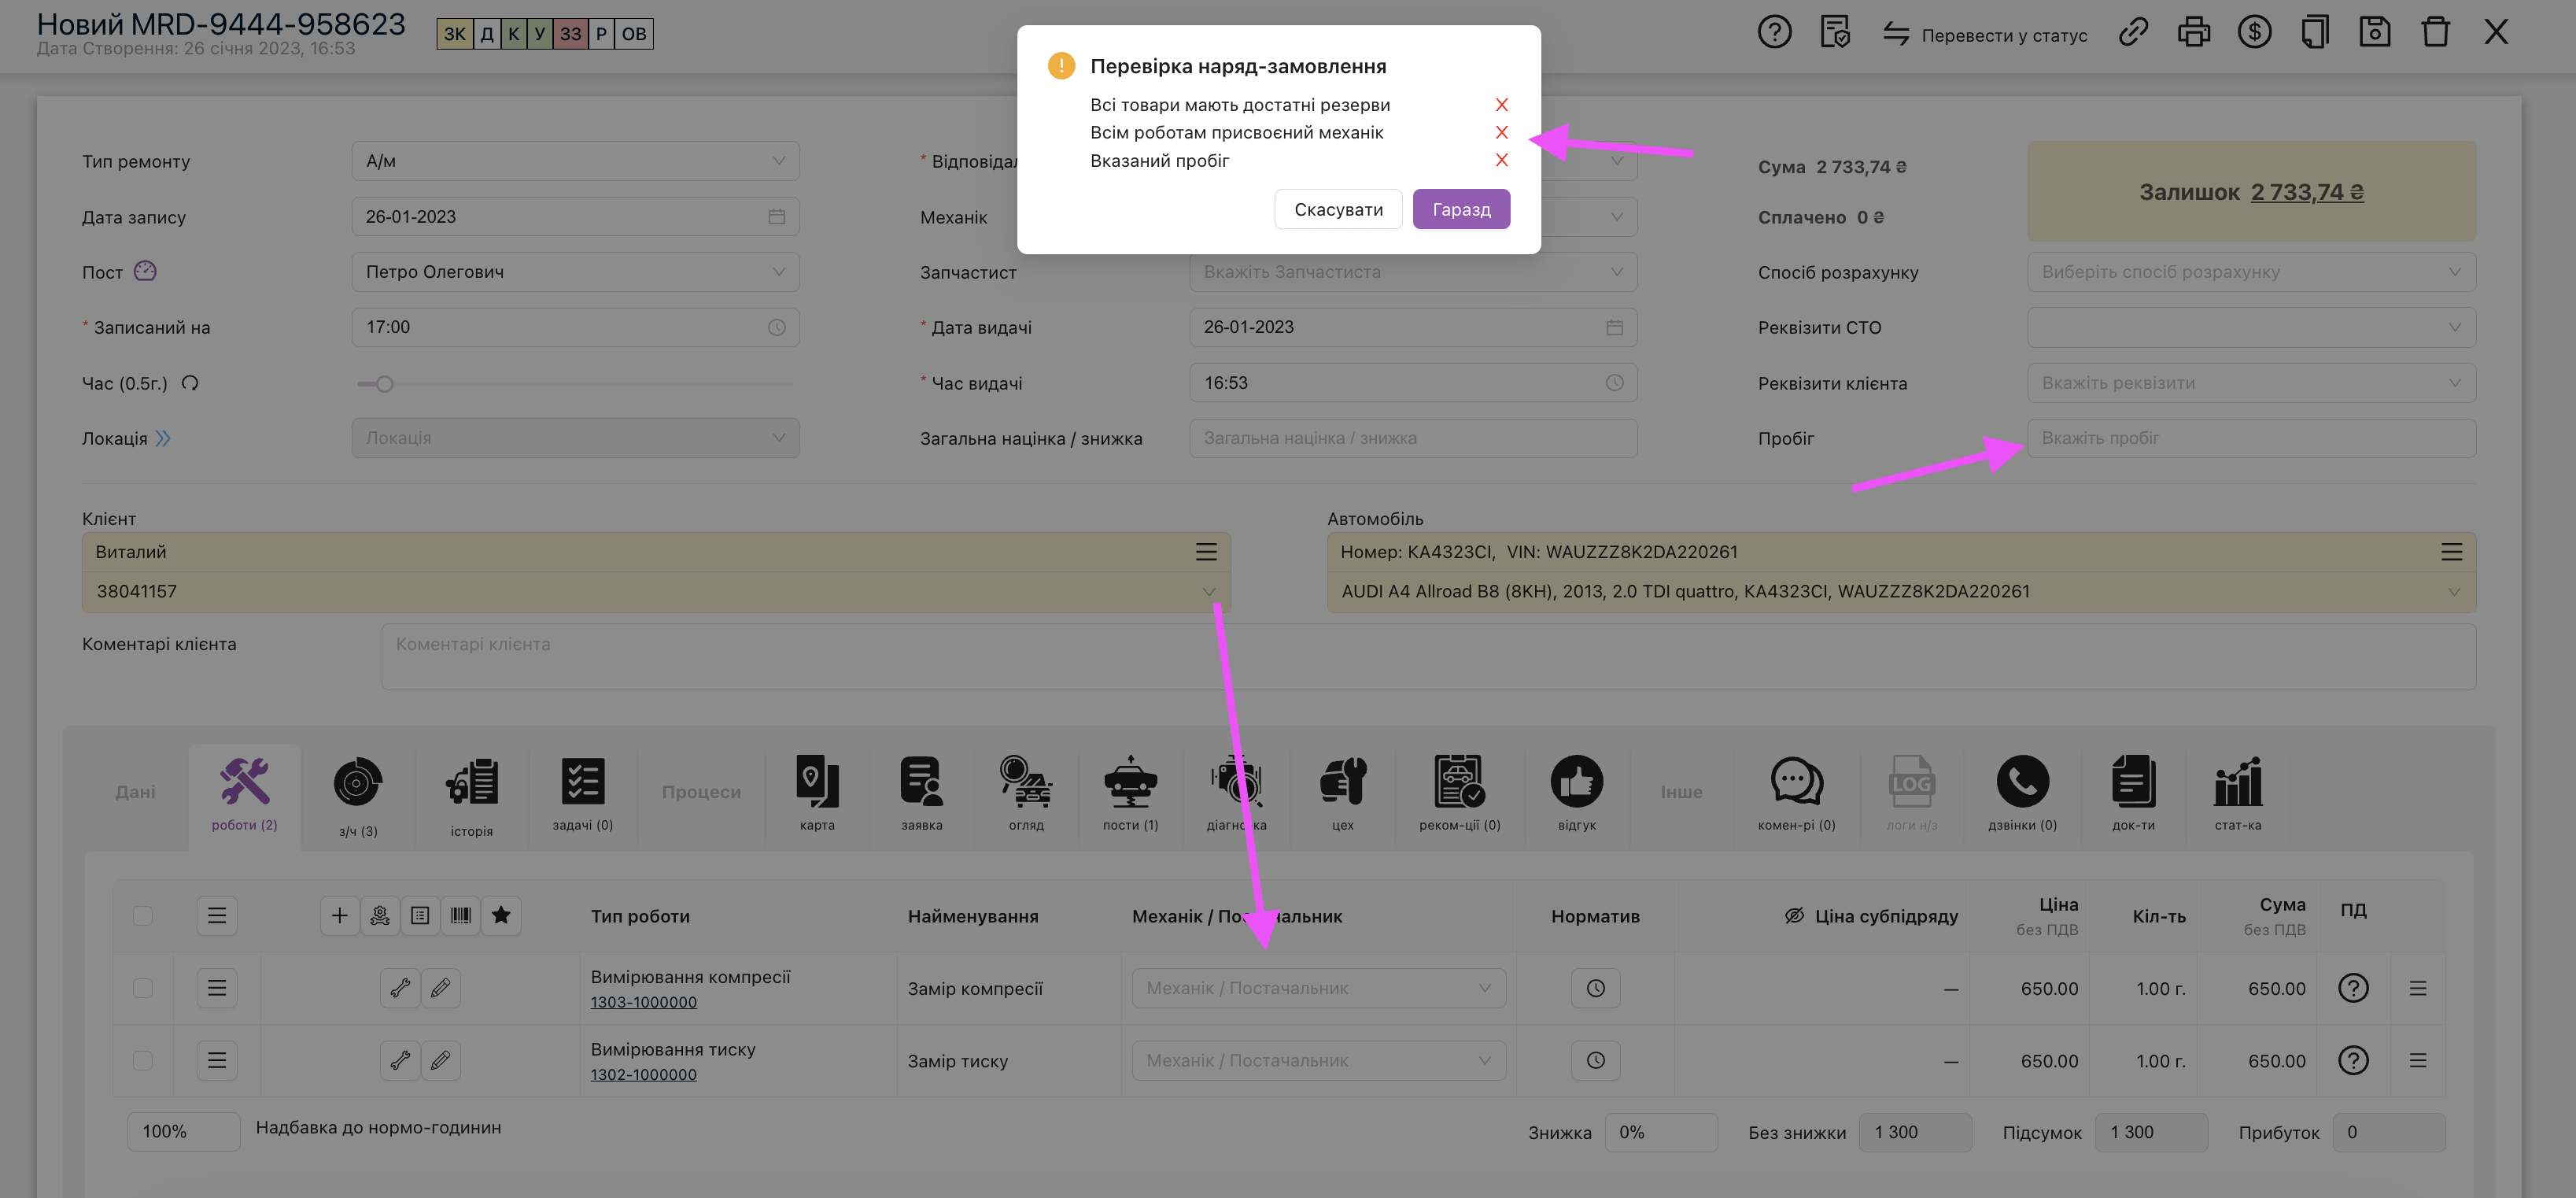Screen dimensions: 2576x1198
Task: Click the save (floppy disk) icon
Action: pos(2375,32)
